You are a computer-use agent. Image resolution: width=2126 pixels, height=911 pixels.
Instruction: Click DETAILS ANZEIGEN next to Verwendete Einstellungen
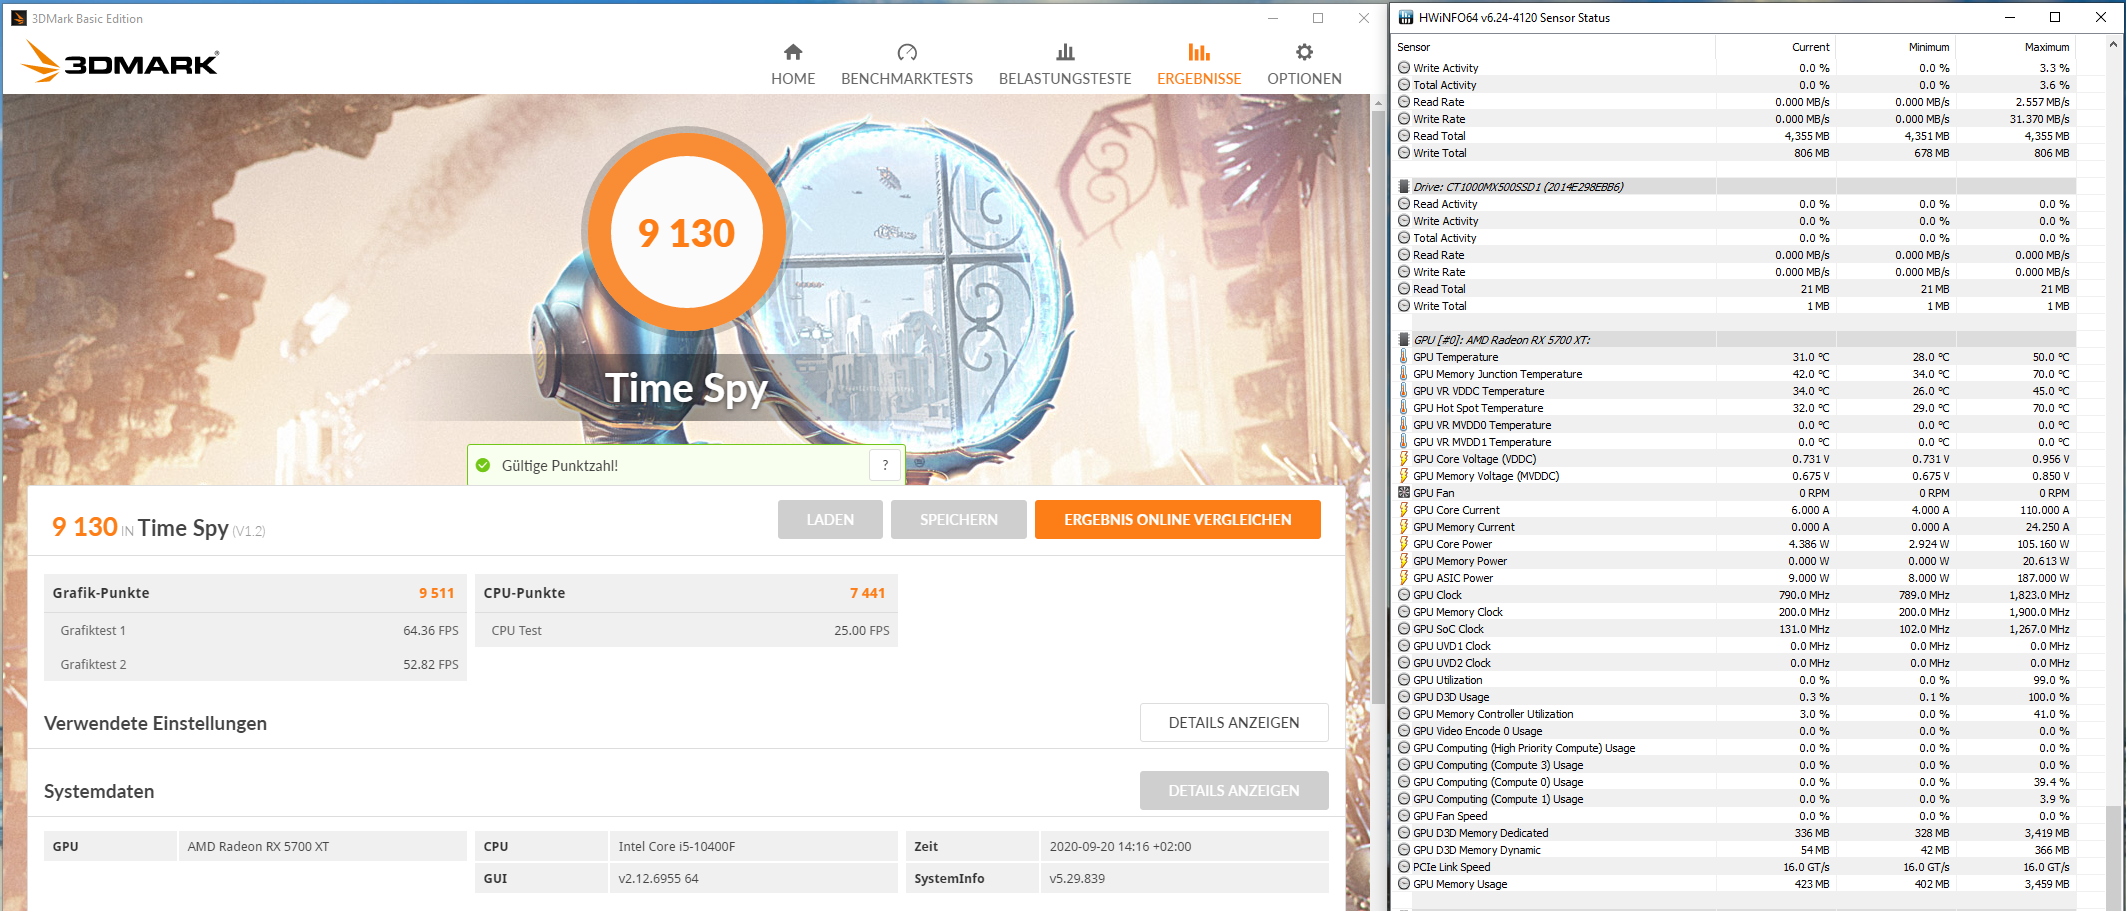(1234, 722)
